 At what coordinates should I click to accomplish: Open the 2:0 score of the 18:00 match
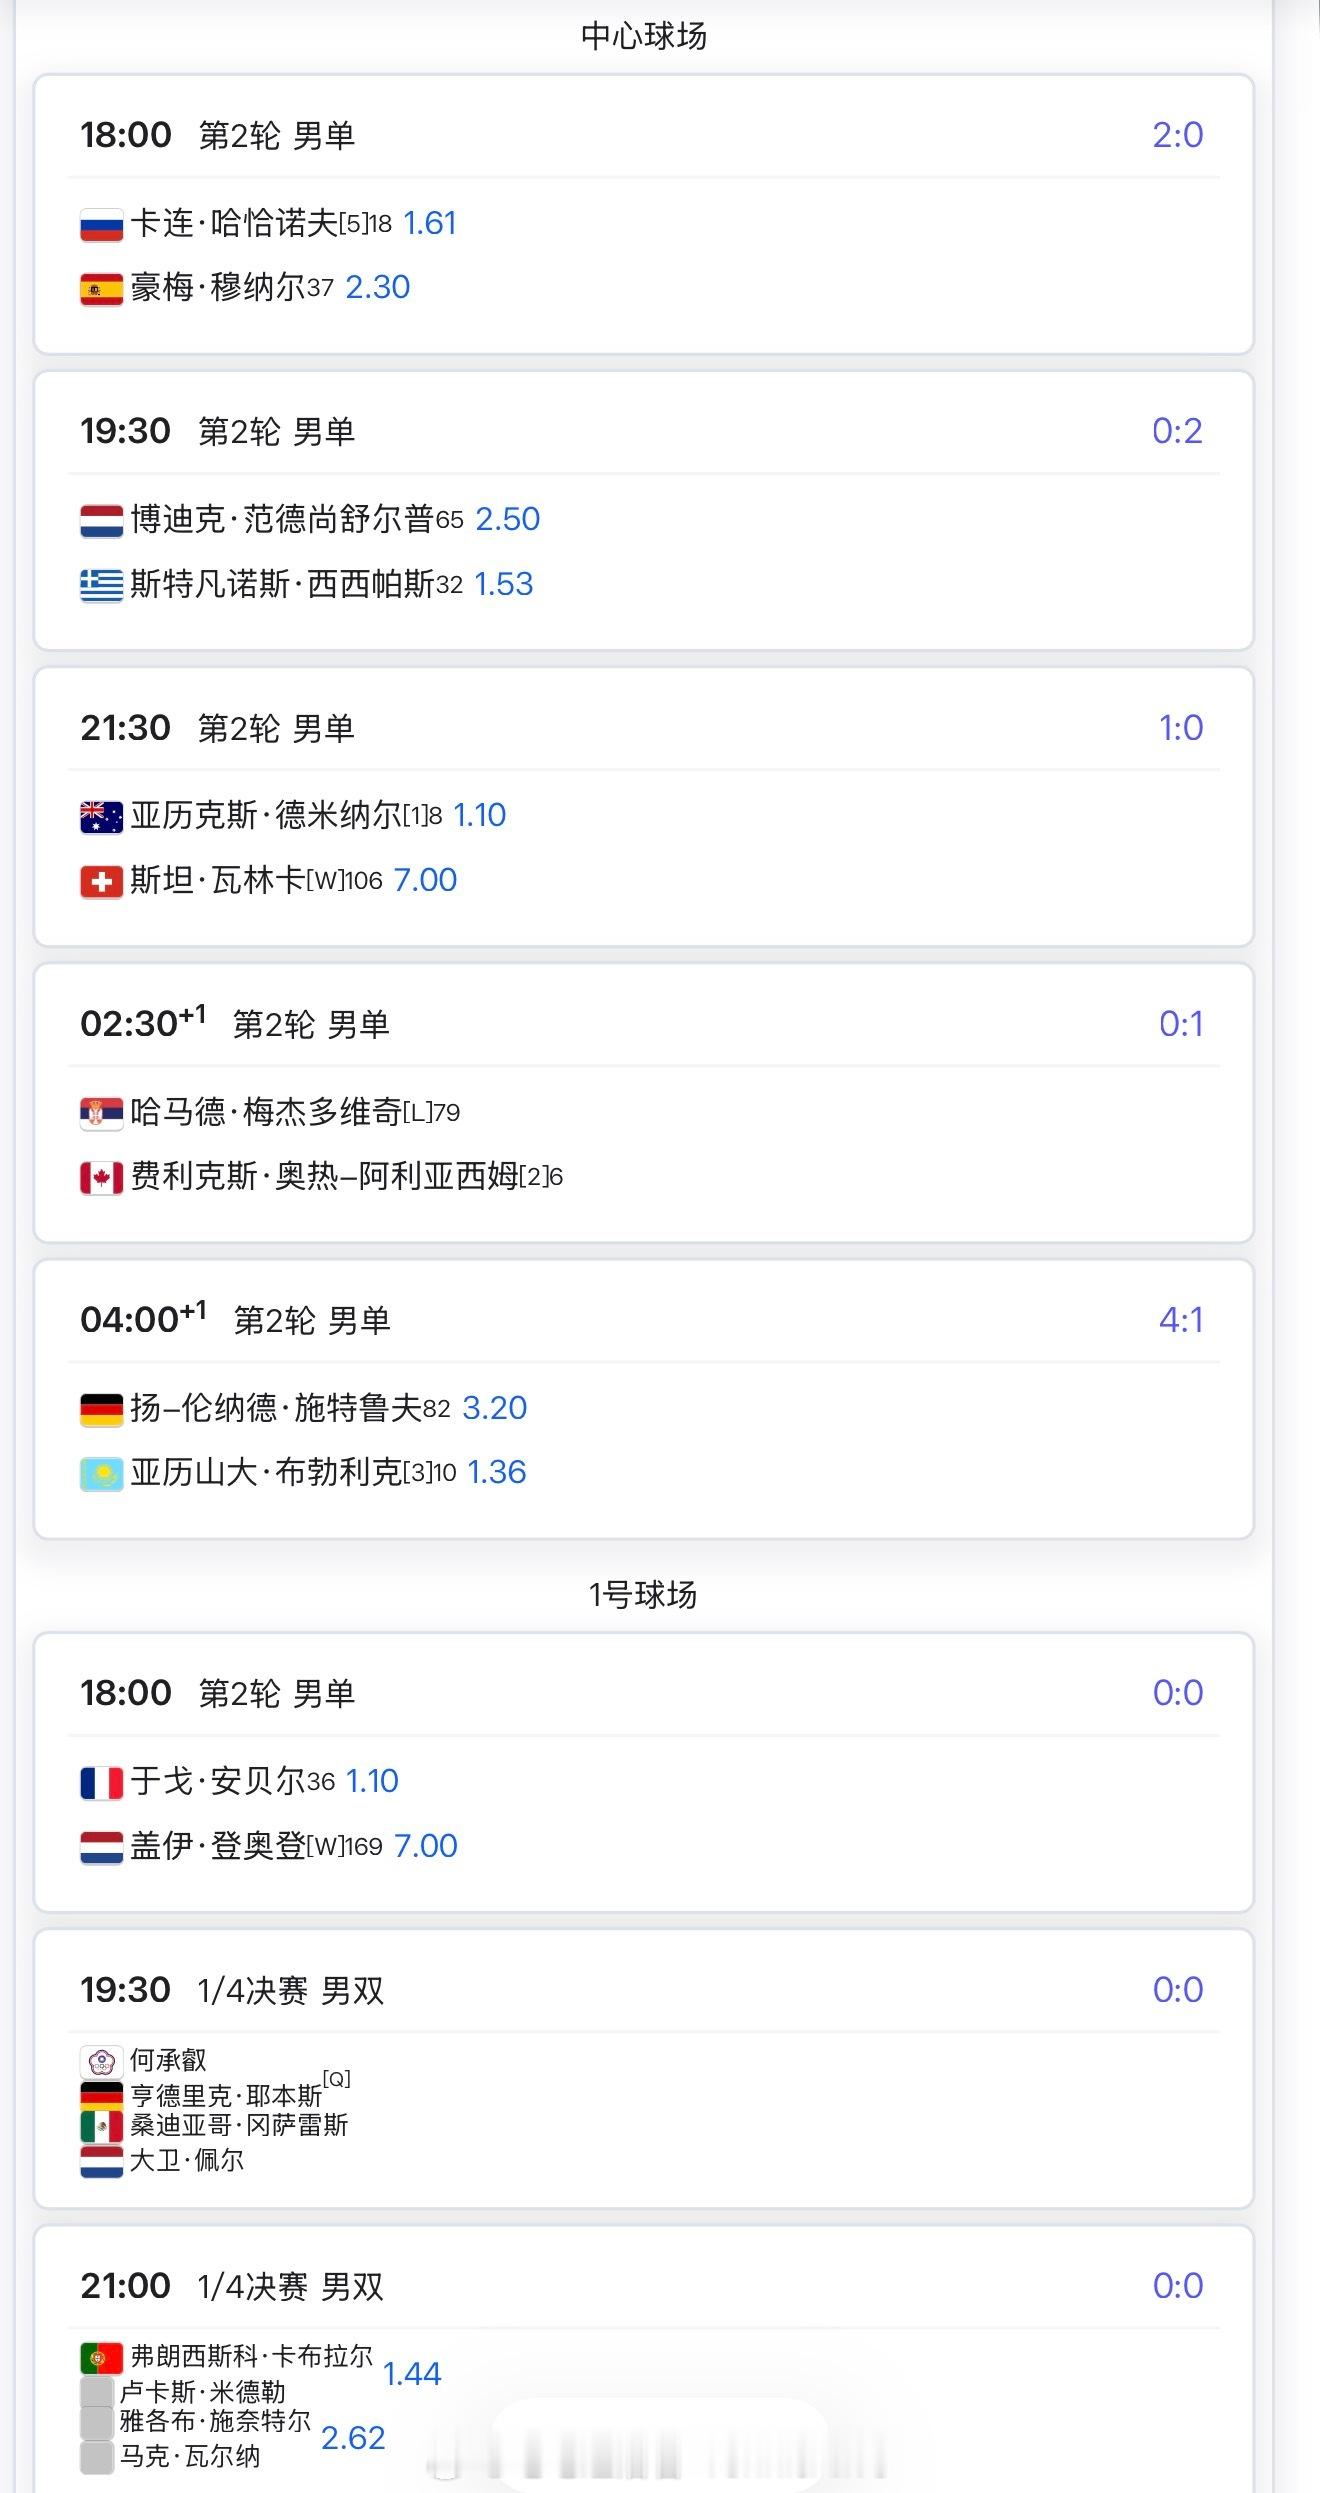click(1178, 135)
